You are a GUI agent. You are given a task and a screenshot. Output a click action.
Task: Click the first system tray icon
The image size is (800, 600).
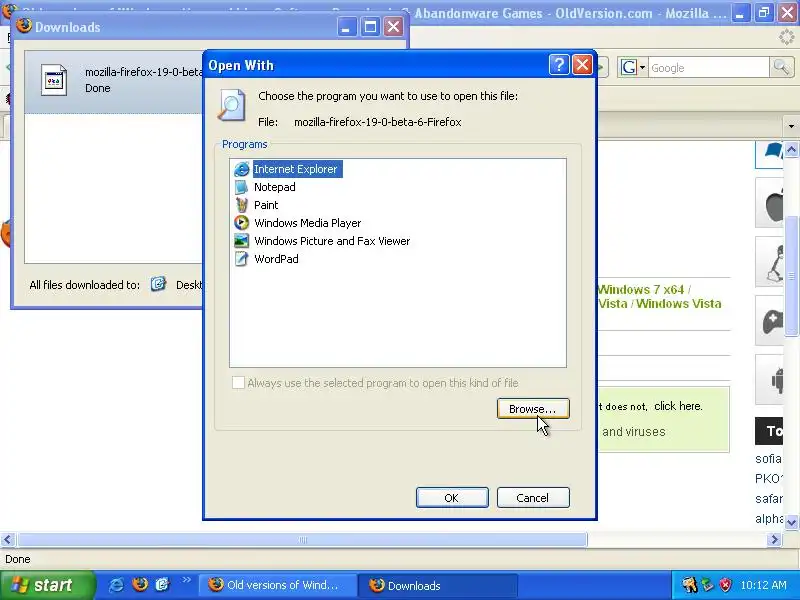tap(689, 585)
